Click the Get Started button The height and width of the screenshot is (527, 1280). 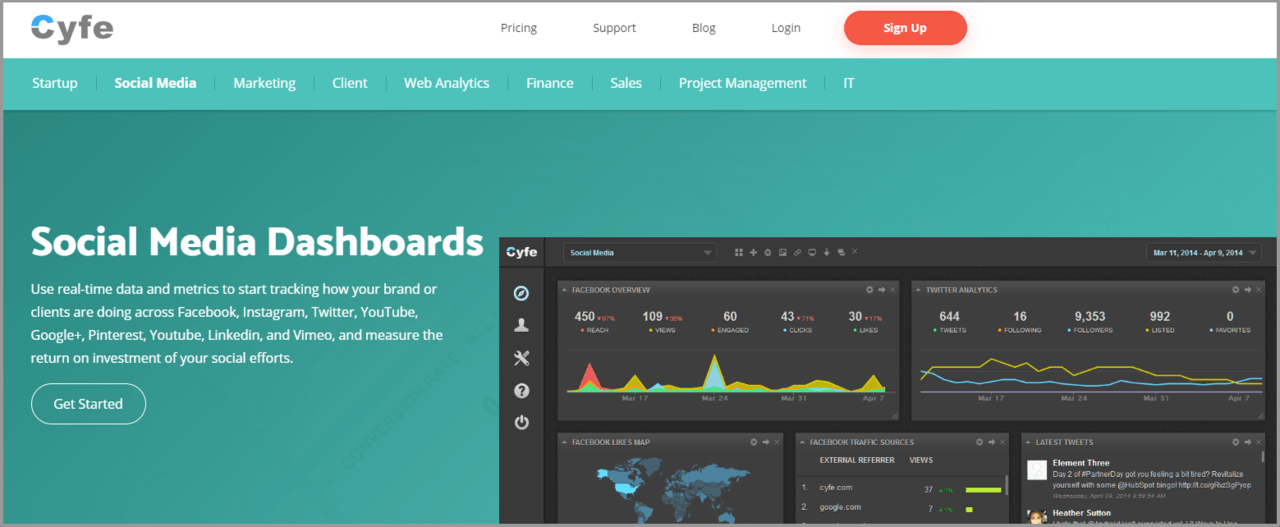click(88, 404)
